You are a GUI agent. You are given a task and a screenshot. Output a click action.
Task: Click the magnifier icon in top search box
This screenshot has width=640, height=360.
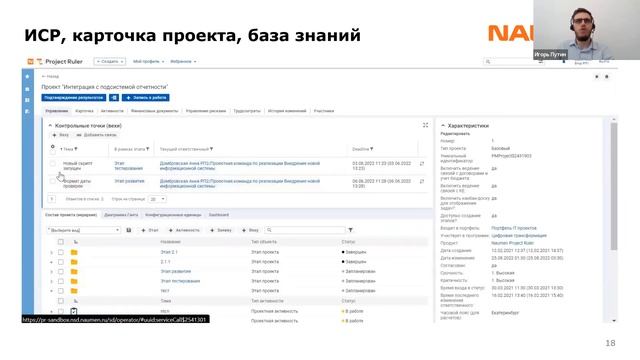pyautogui.click(x=488, y=62)
